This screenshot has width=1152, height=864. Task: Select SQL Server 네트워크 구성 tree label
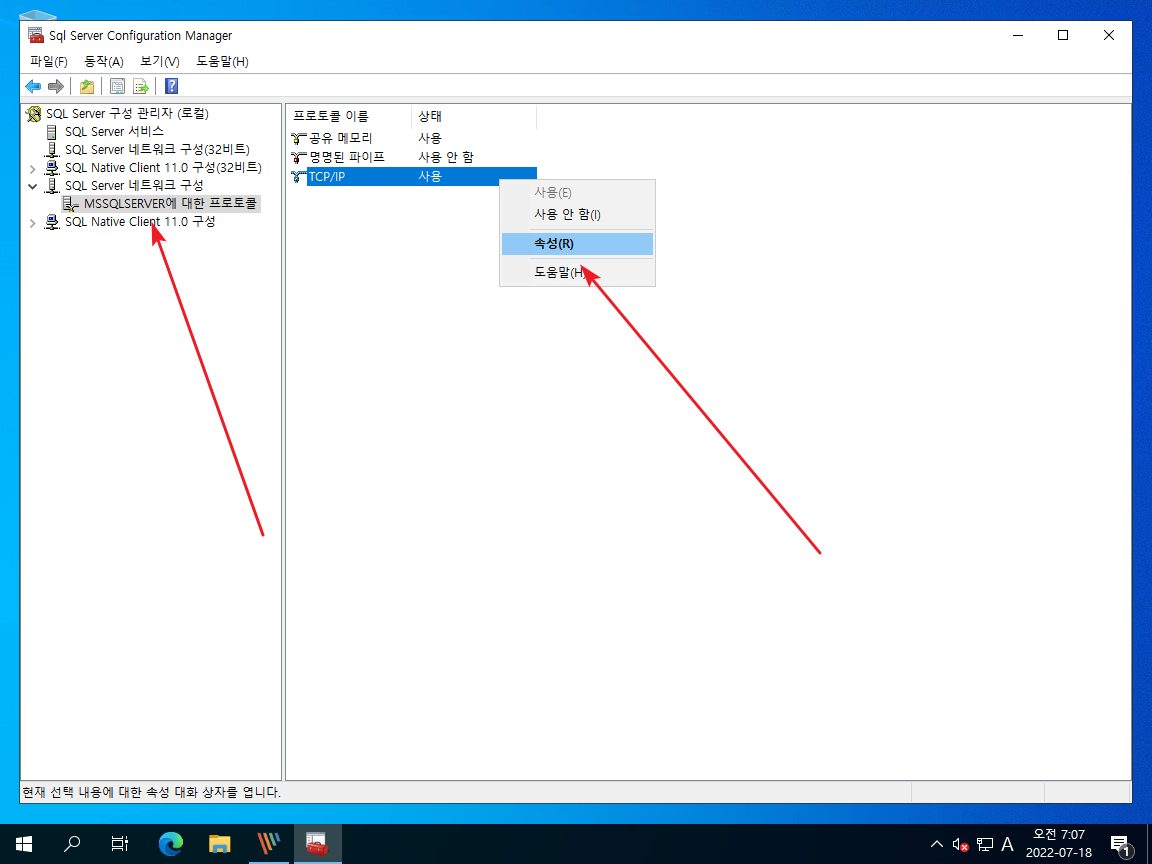point(134,186)
